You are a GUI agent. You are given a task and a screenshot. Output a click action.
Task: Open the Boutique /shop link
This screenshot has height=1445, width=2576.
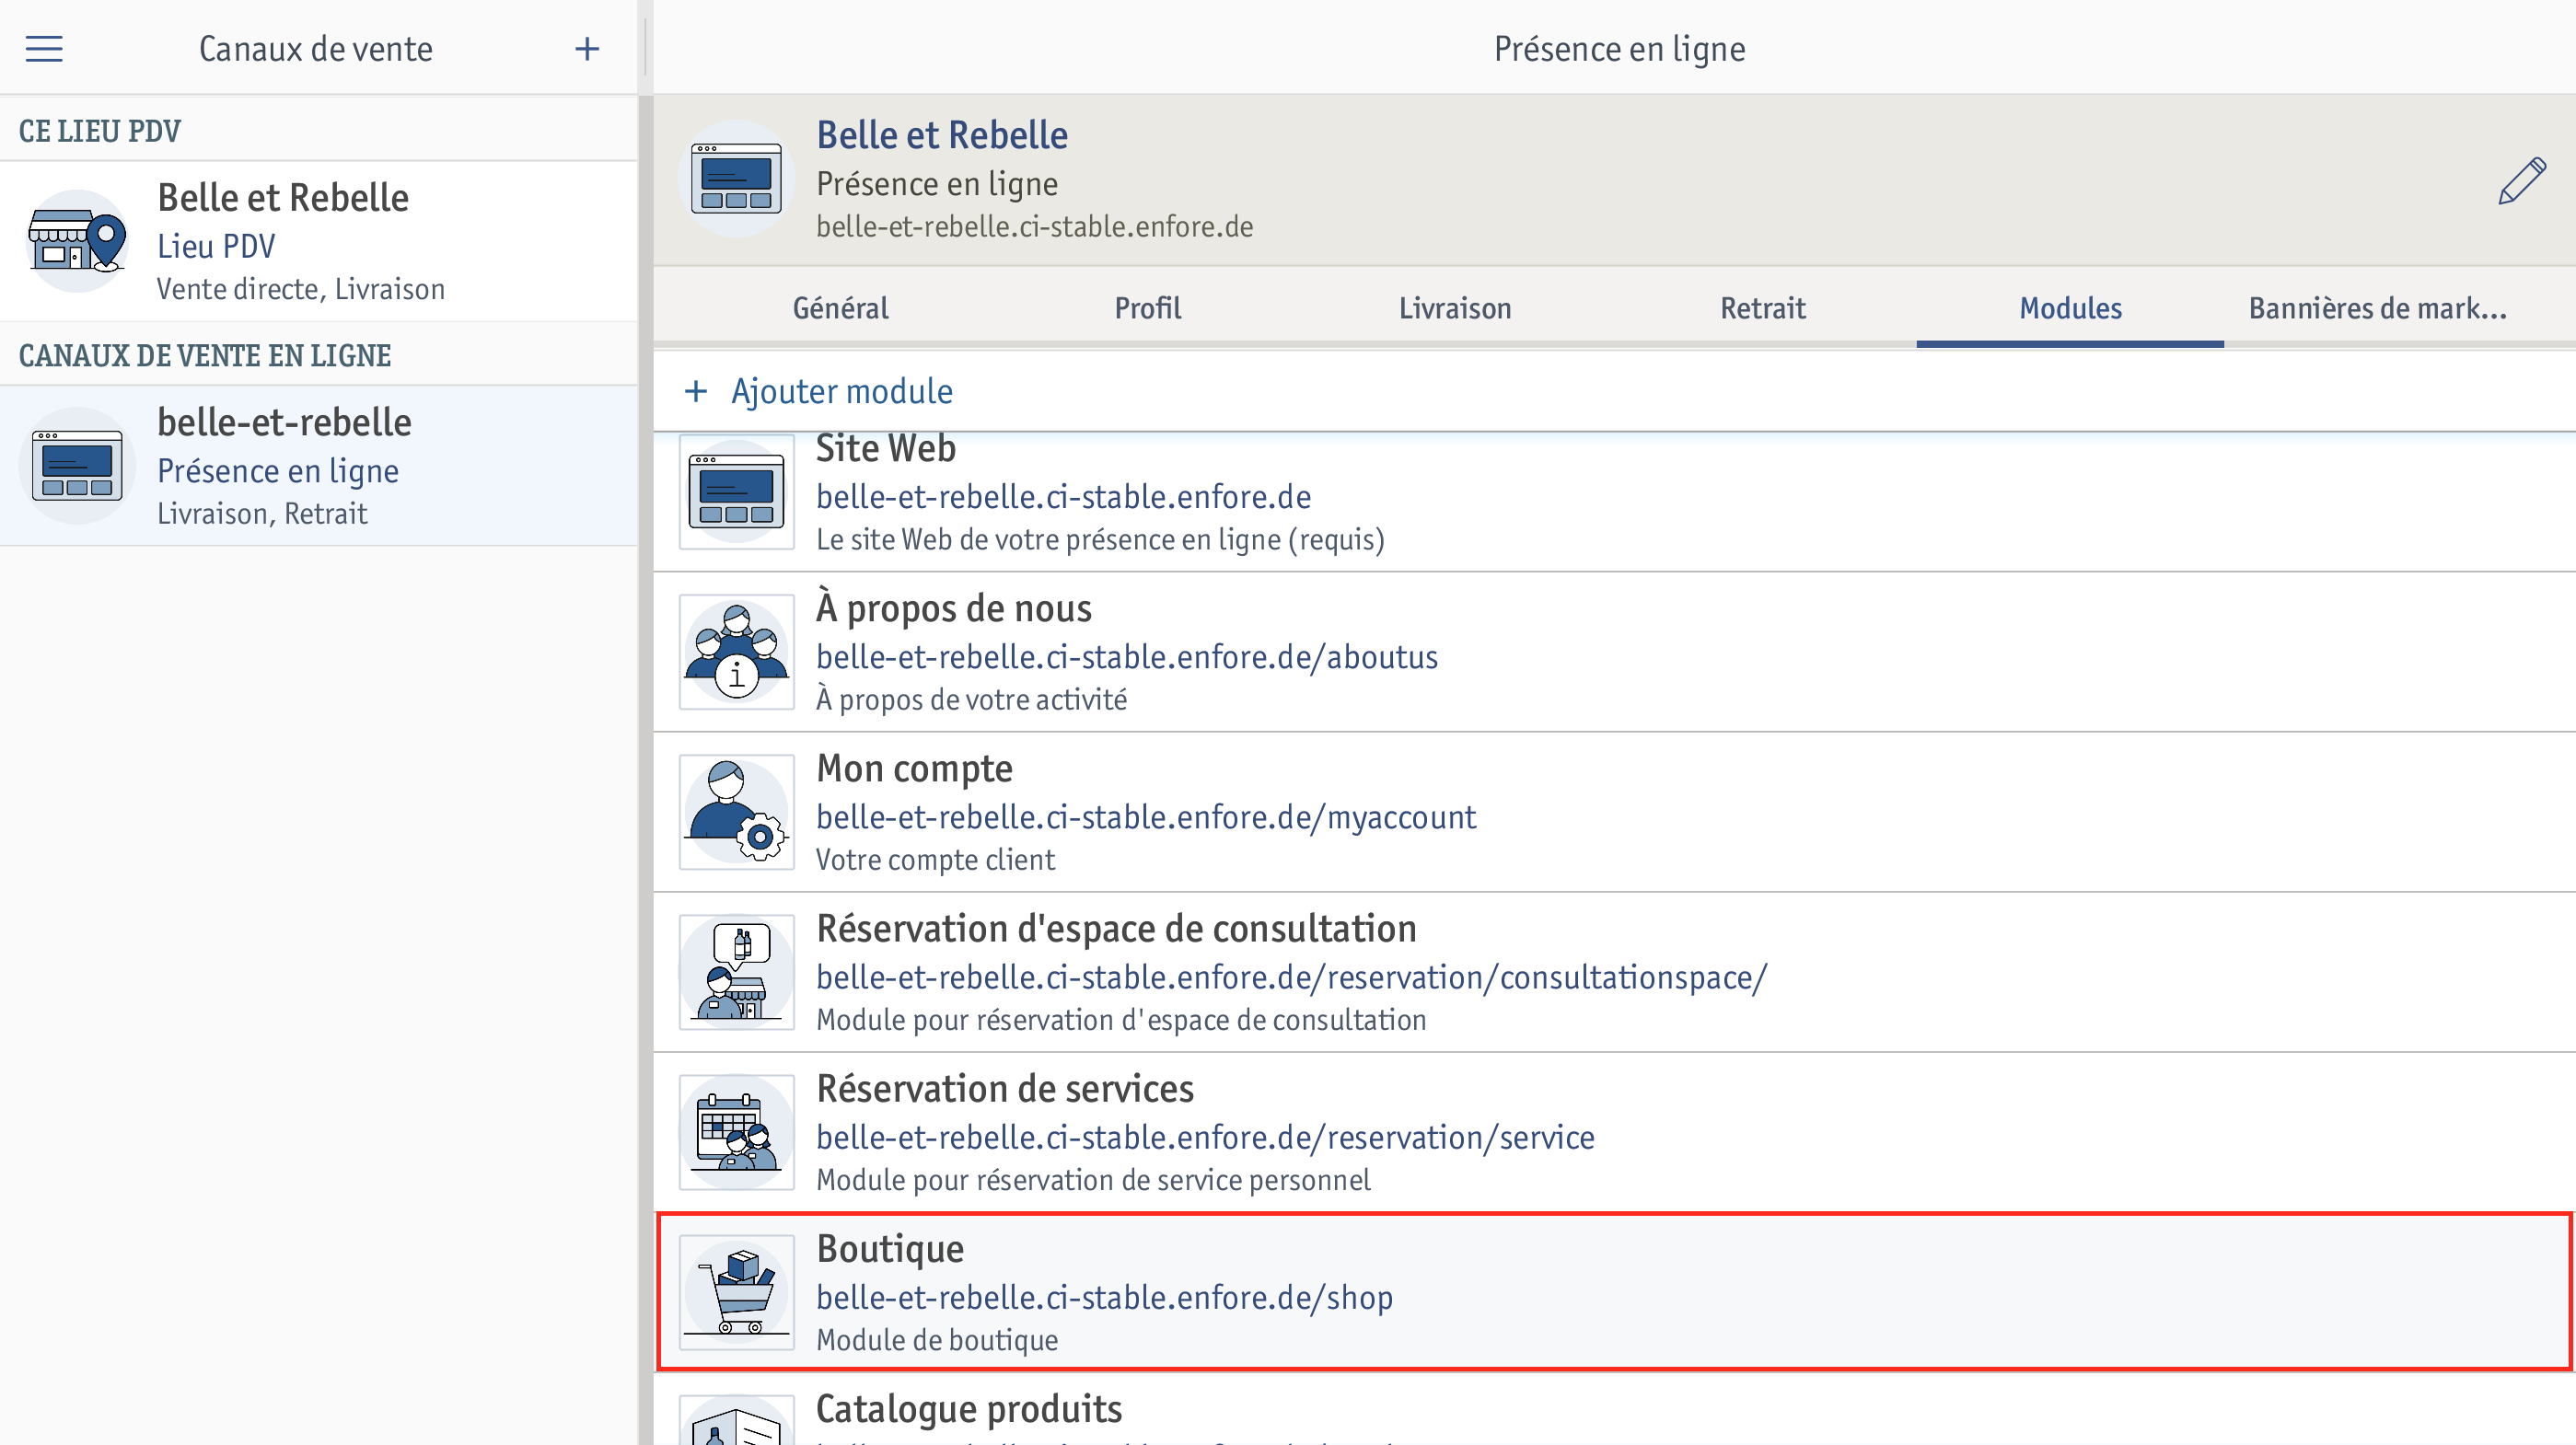point(1104,1297)
